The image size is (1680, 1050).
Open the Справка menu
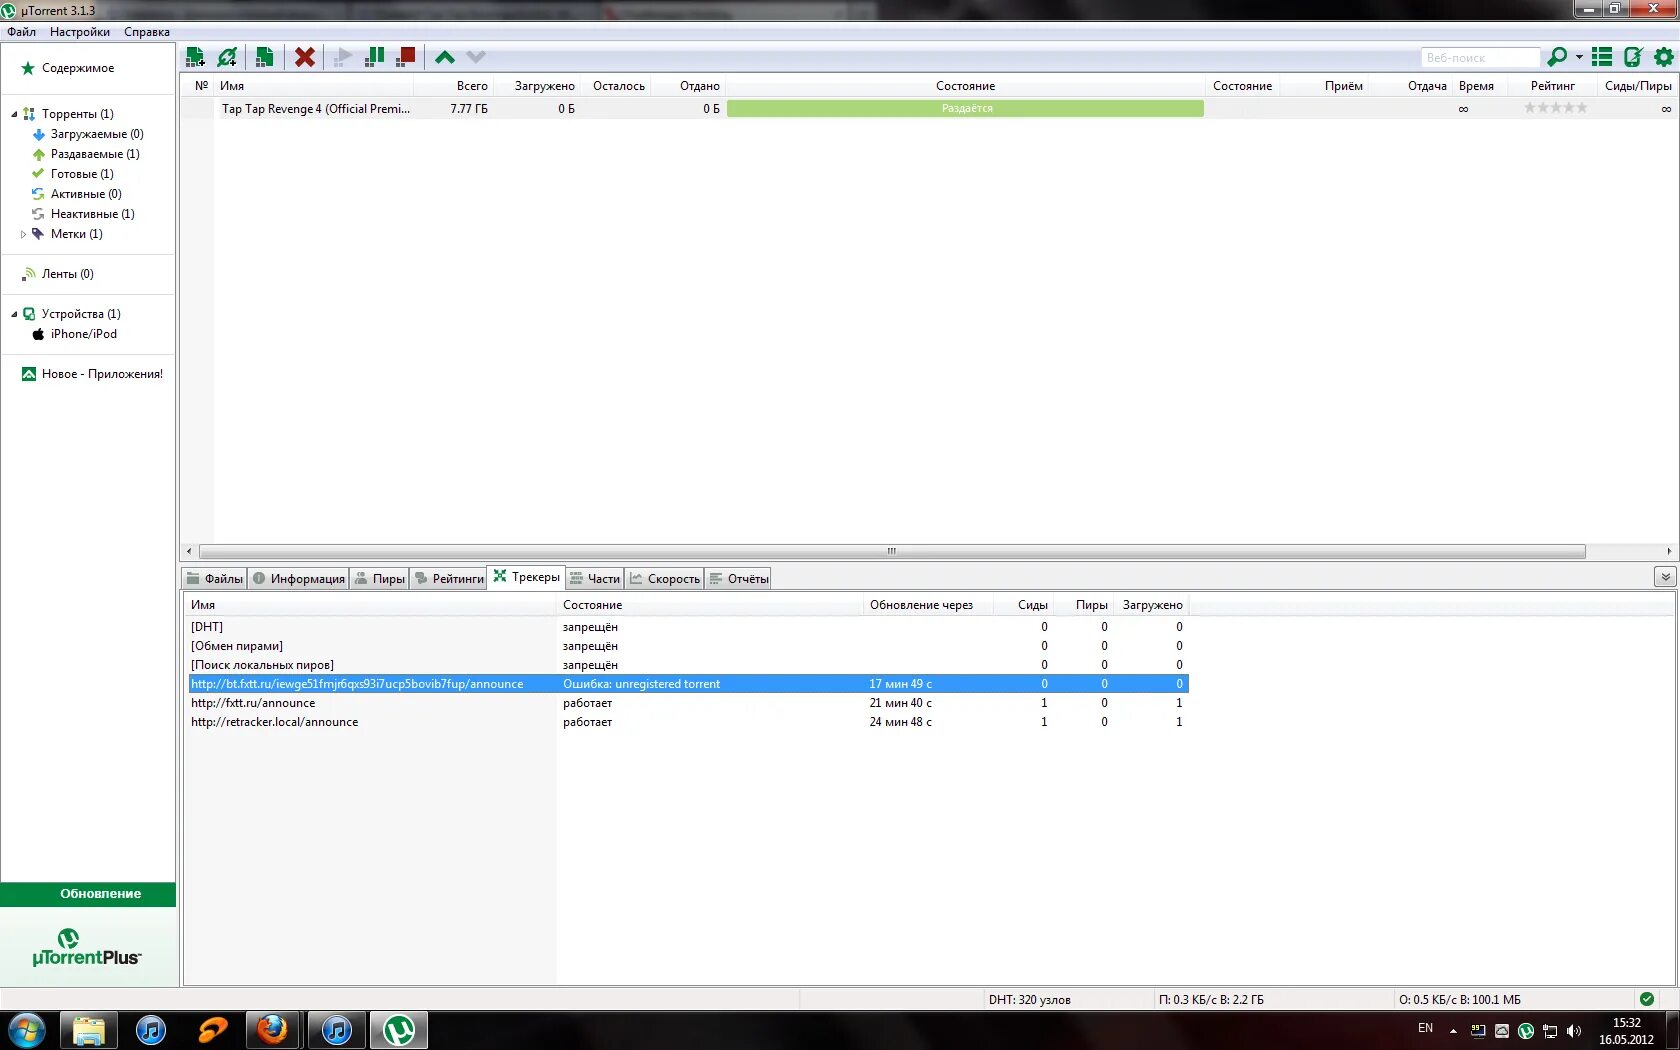click(x=147, y=32)
